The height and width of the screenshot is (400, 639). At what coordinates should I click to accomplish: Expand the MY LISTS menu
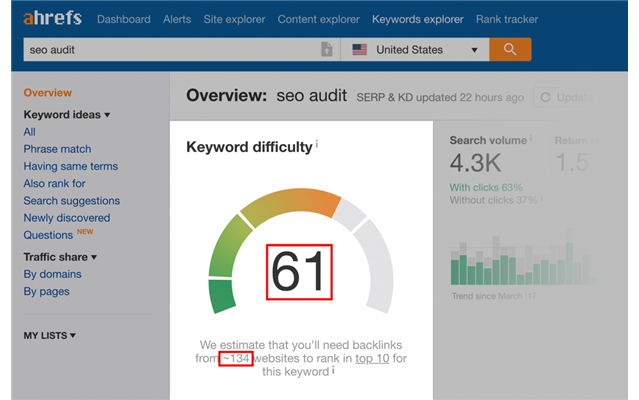point(50,336)
